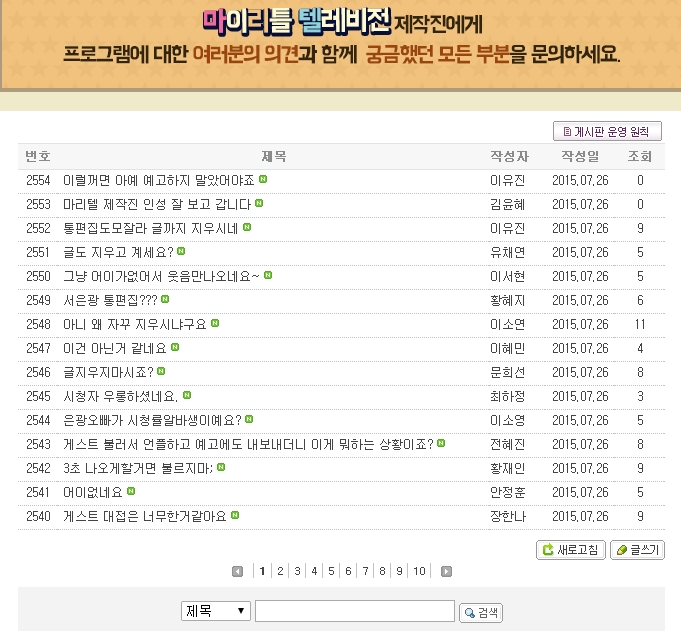Click the new-post icon on row 2548
The width and height of the screenshot is (681, 639).
(x=215, y=323)
